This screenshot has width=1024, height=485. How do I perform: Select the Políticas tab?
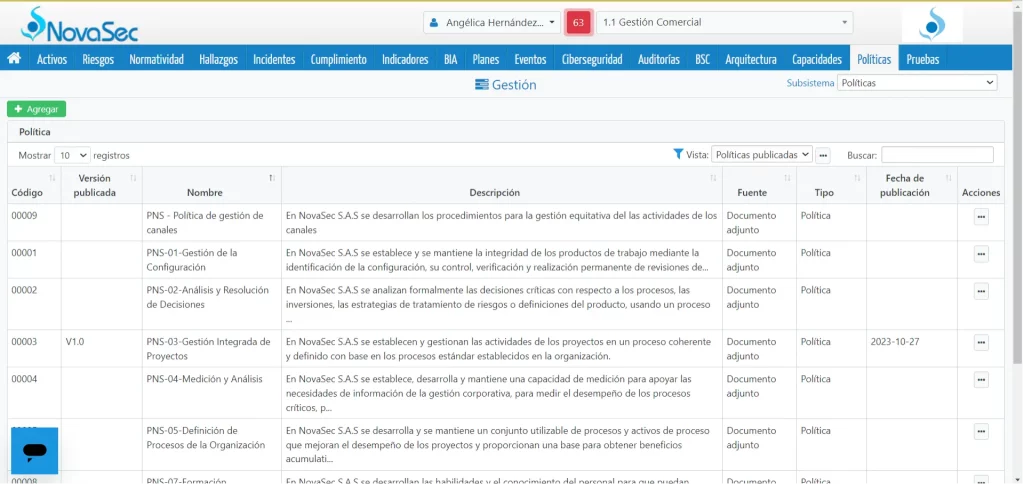pyautogui.click(x=874, y=59)
